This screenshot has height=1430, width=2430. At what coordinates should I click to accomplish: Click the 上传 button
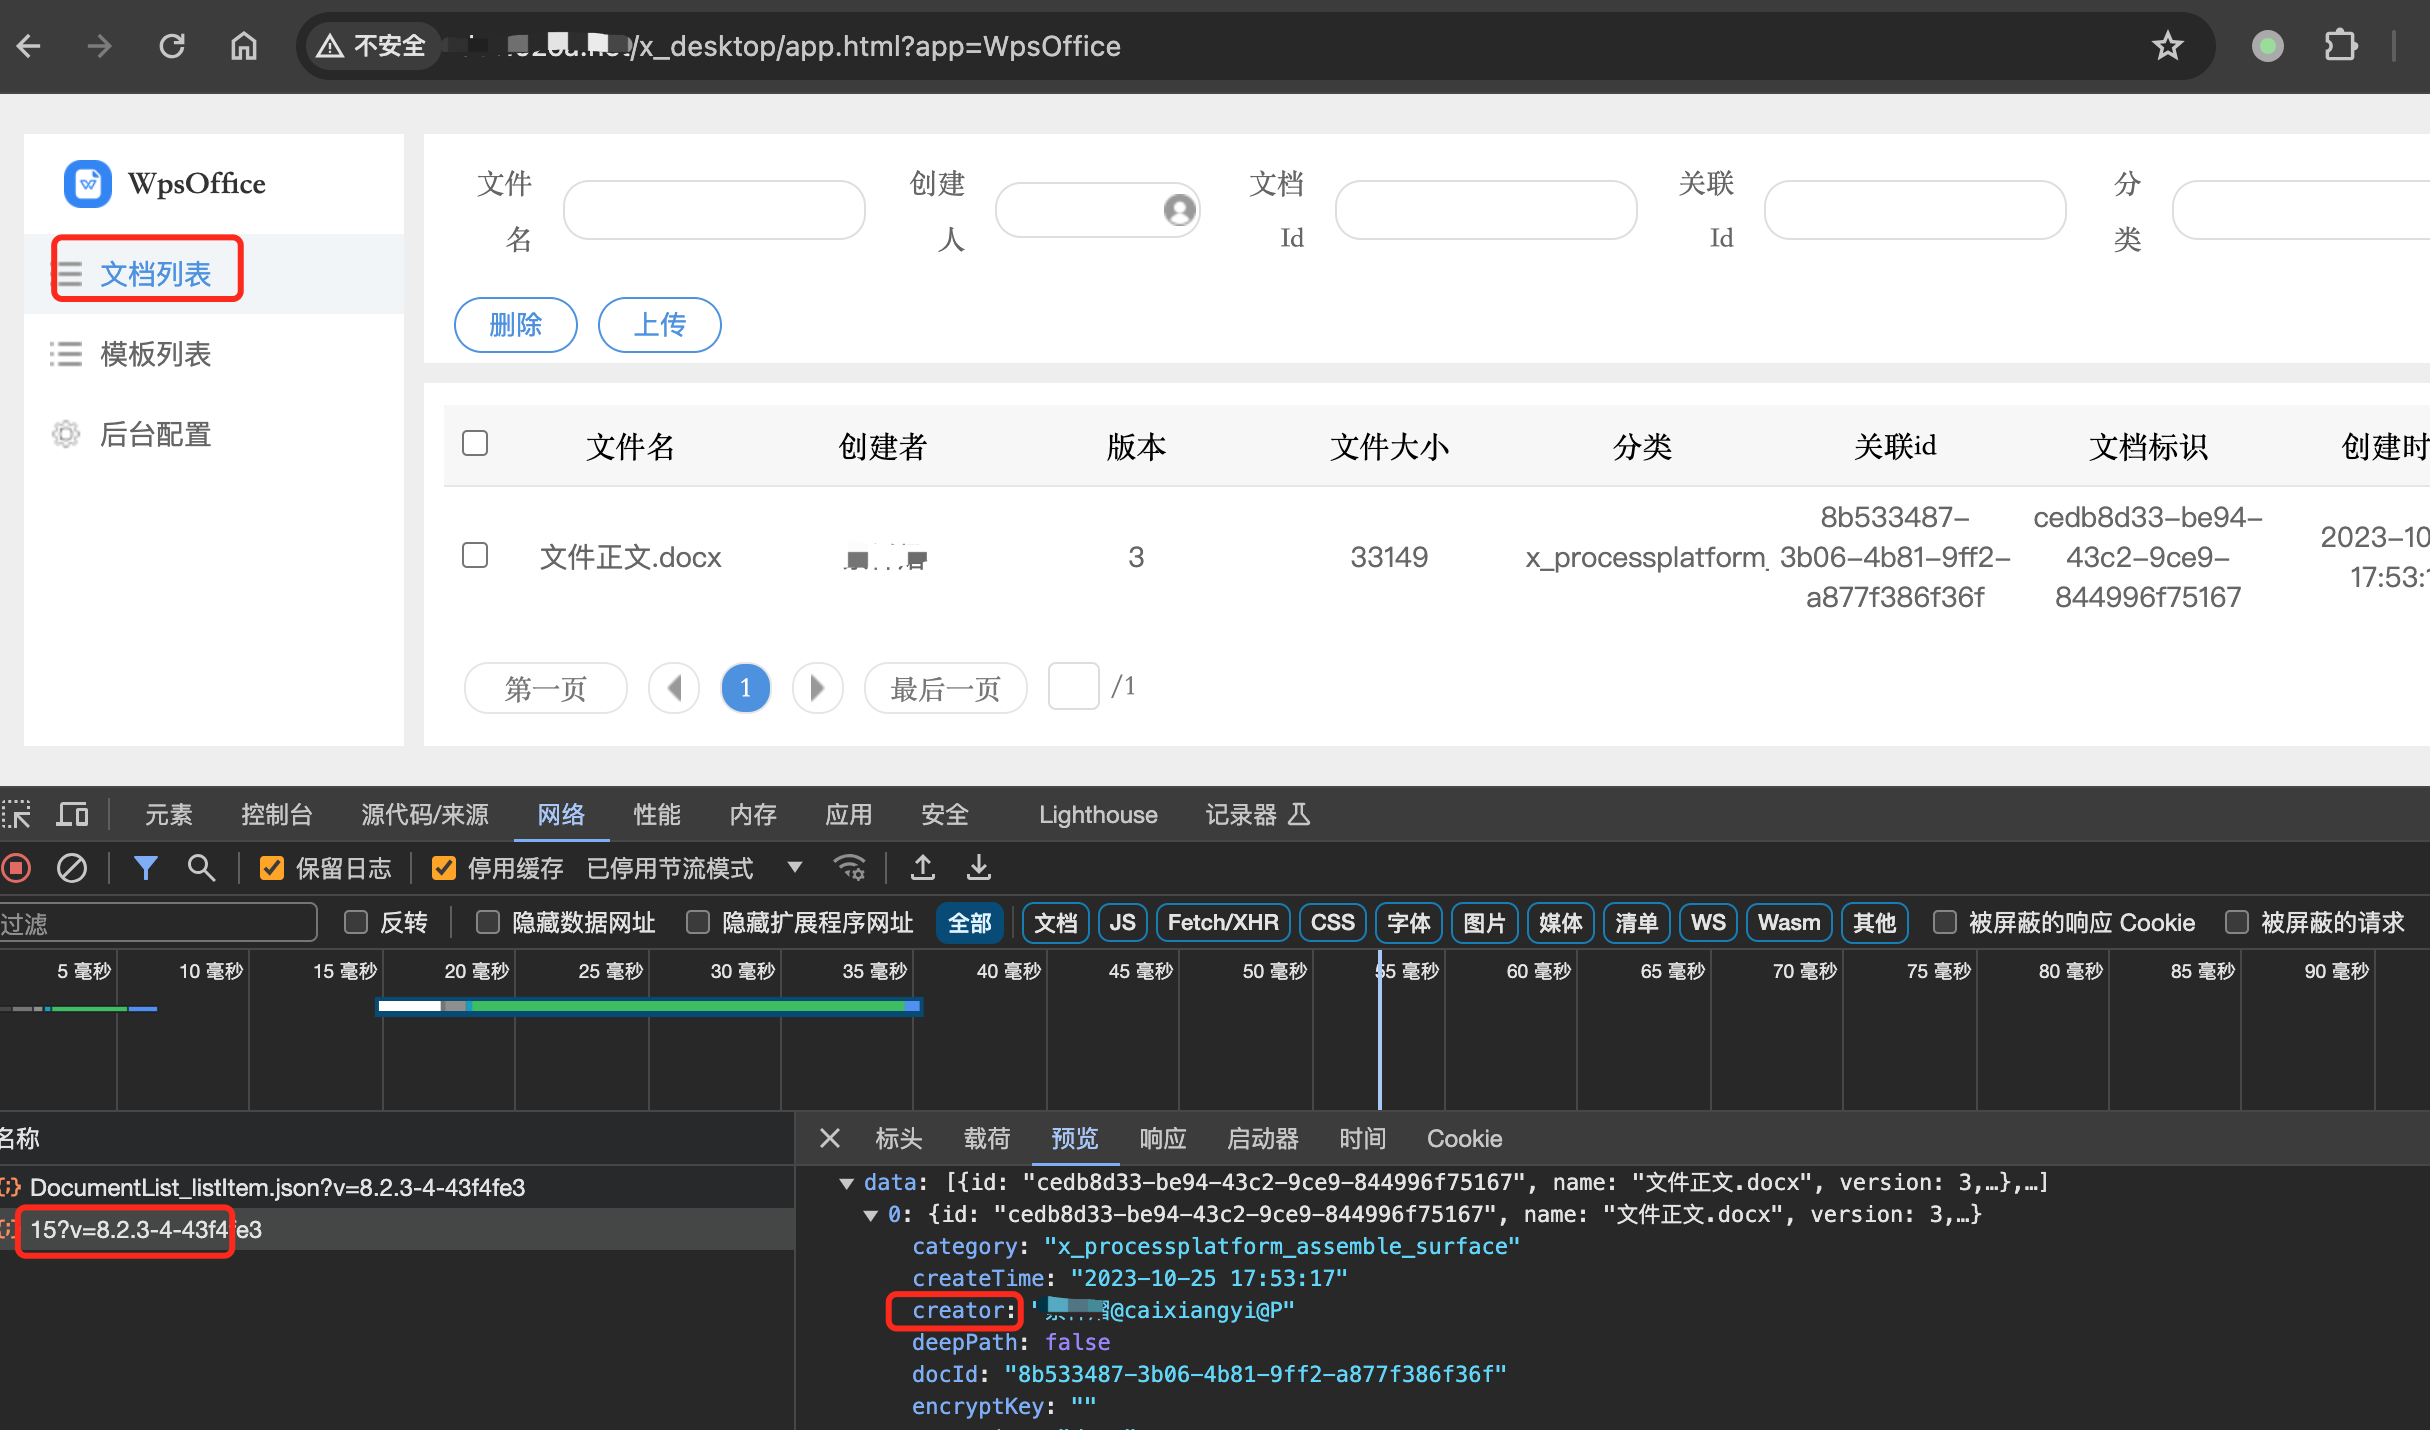click(659, 324)
